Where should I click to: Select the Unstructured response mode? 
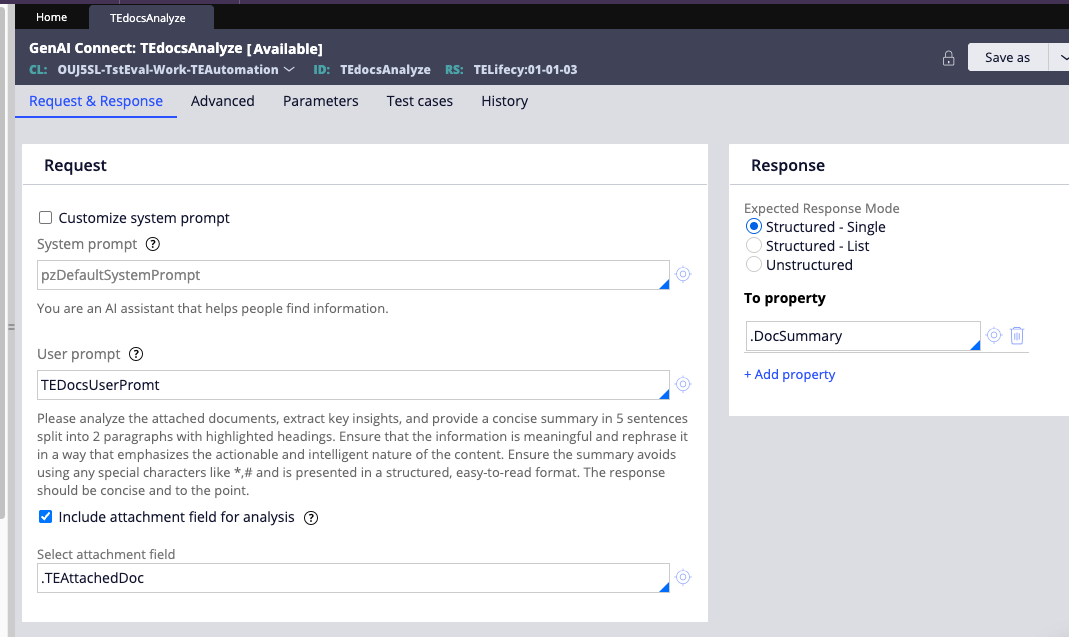(x=753, y=264)
